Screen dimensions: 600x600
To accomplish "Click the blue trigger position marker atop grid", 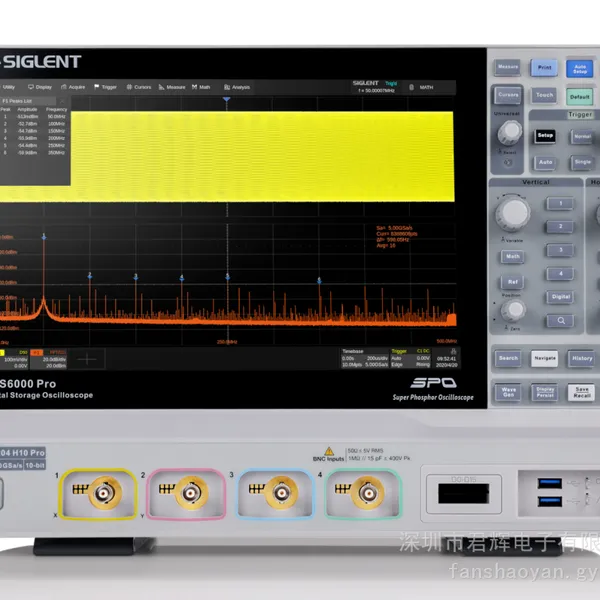I will pyautogui.click(x=227, y=99).
